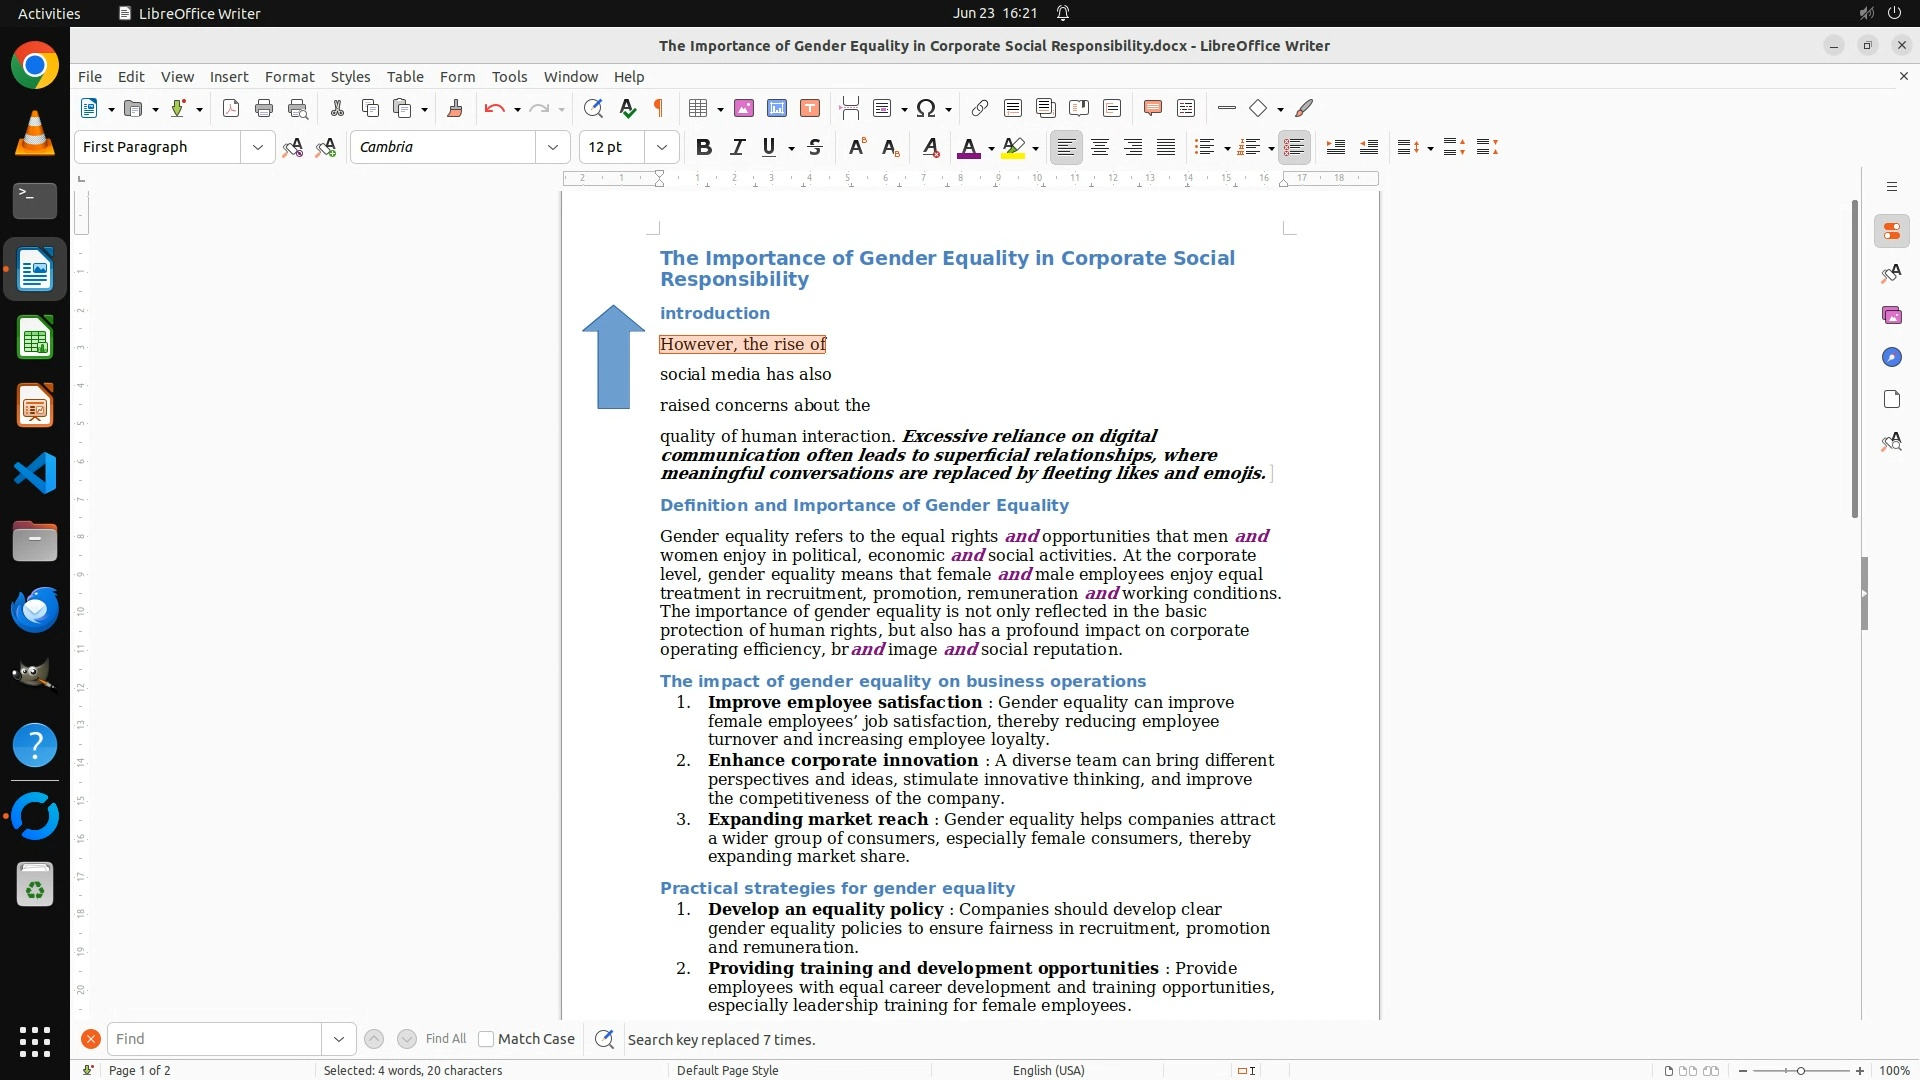
Task: Toggle Formatting Marks pilcrow icon
Action: 659,108
